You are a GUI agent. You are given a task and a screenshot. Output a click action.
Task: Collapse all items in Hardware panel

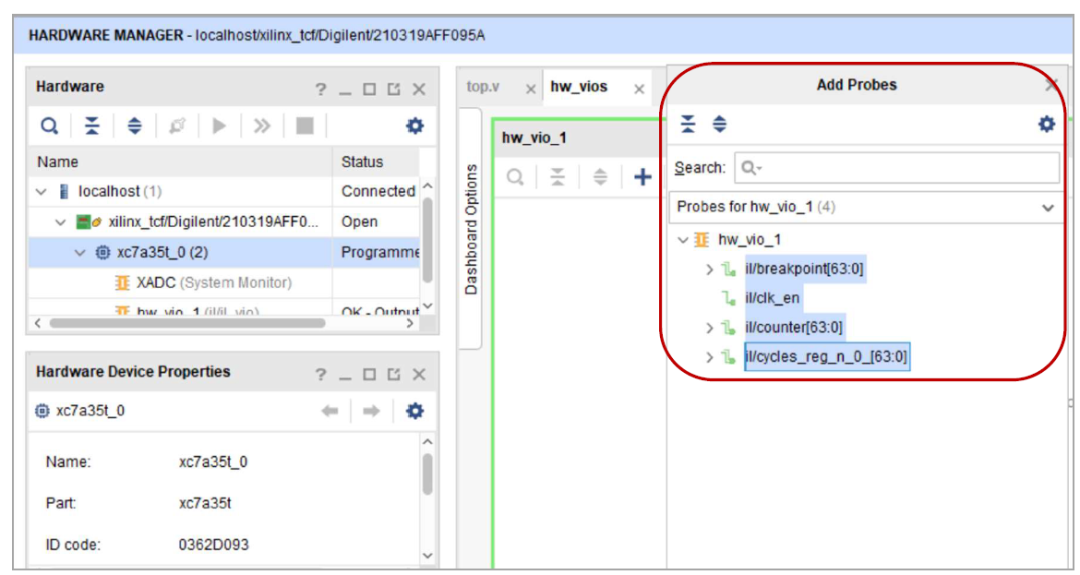92,126
